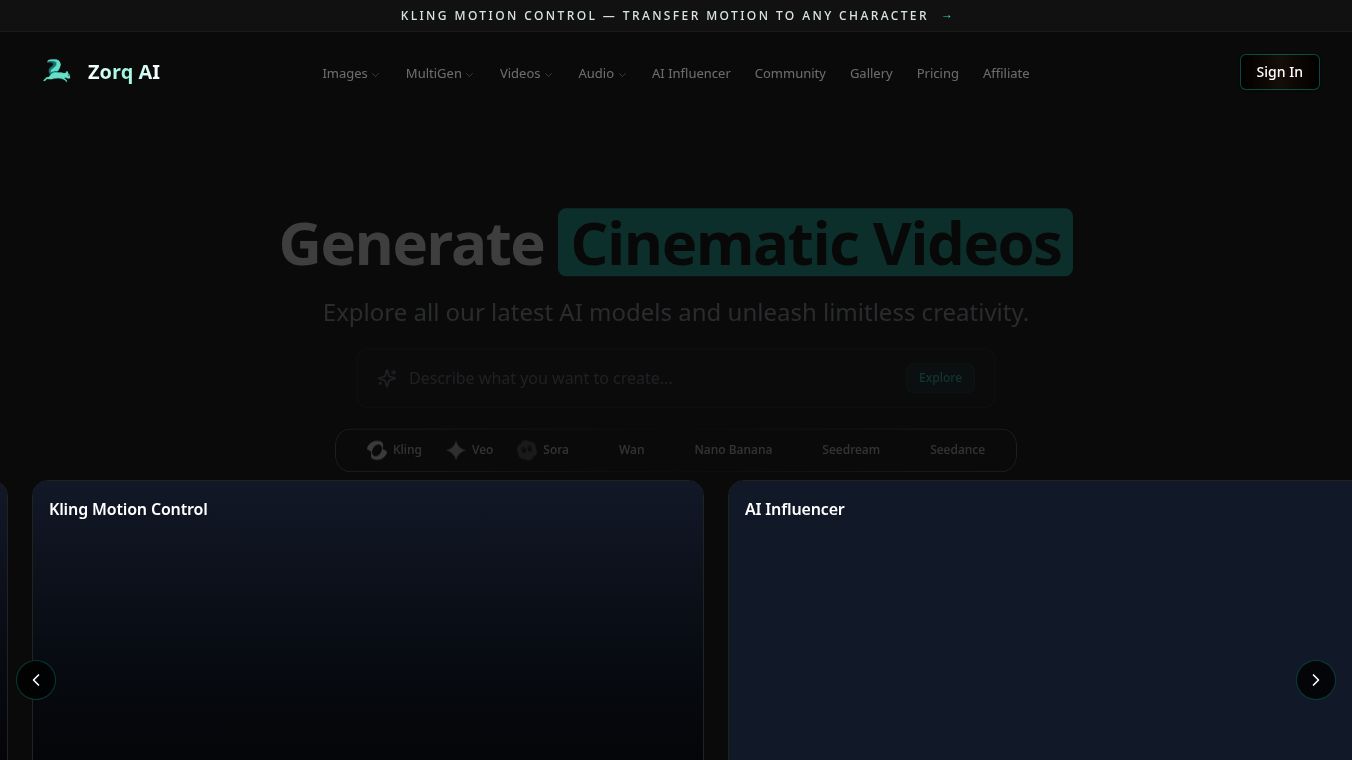Click the Explore button
The image size is (1352, 760).
940,378
